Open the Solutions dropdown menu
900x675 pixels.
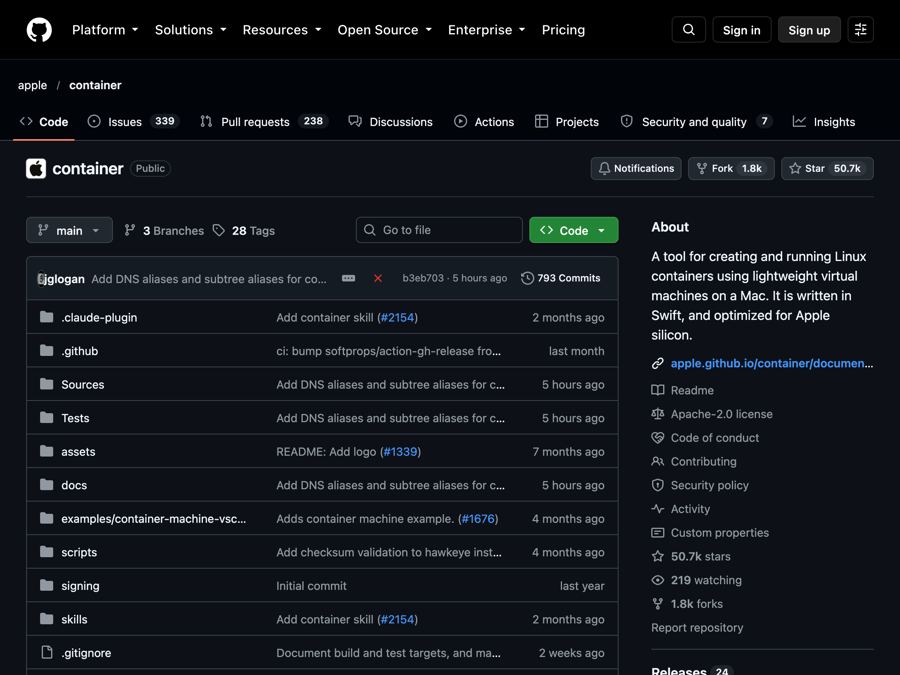190,30
